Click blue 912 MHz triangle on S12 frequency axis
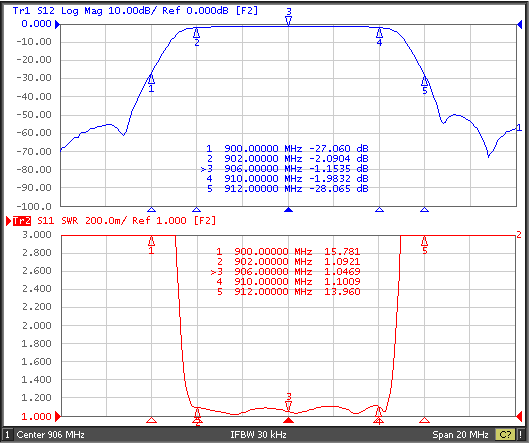Screen dimensions: 529x443 pyautogui.click(x=424, y=210)
